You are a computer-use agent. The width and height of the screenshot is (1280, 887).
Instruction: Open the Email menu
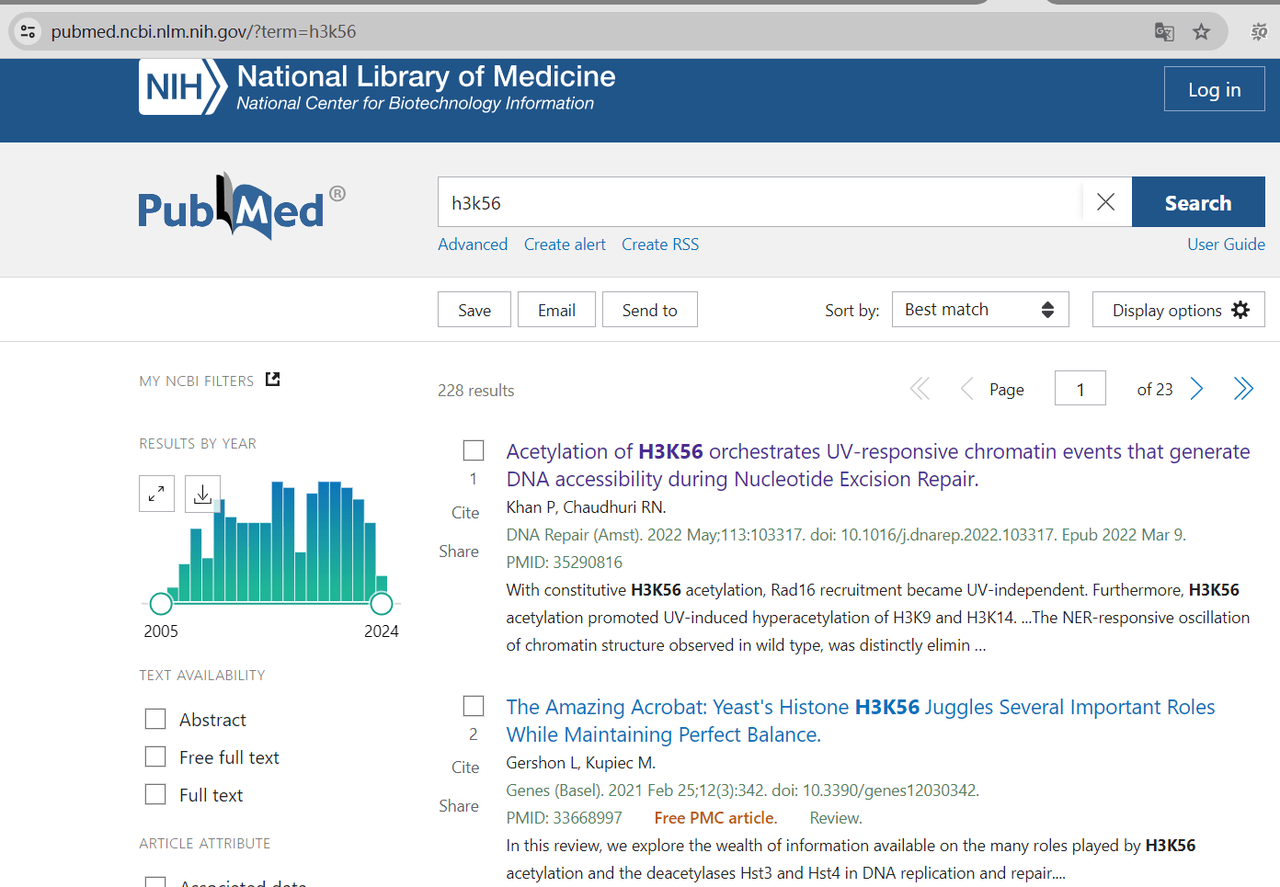(556, 309)
